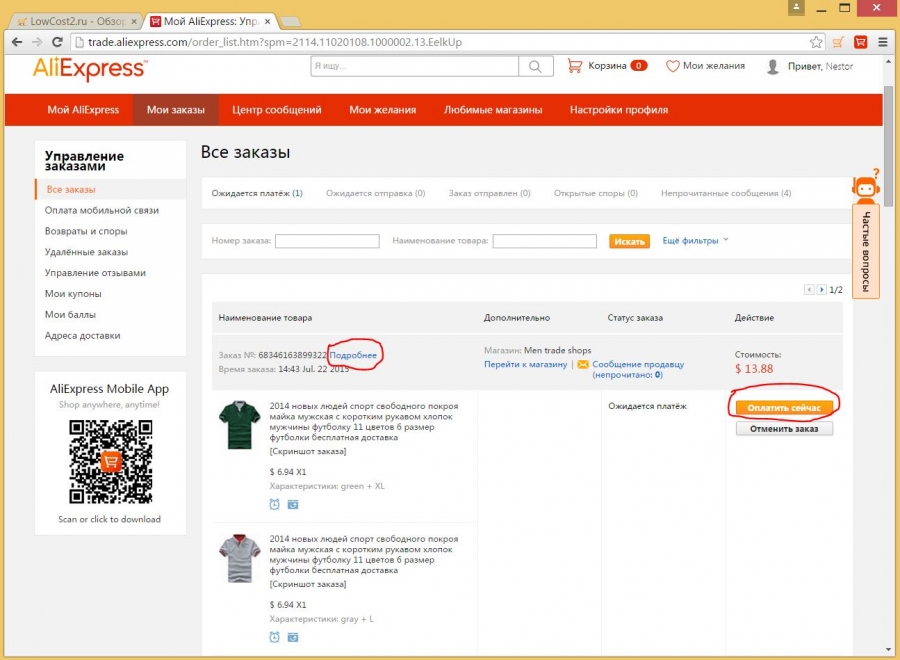Screen dimensions: 900x660
Task: Click the browser forward arrow
Action: (x=37, y=42)
